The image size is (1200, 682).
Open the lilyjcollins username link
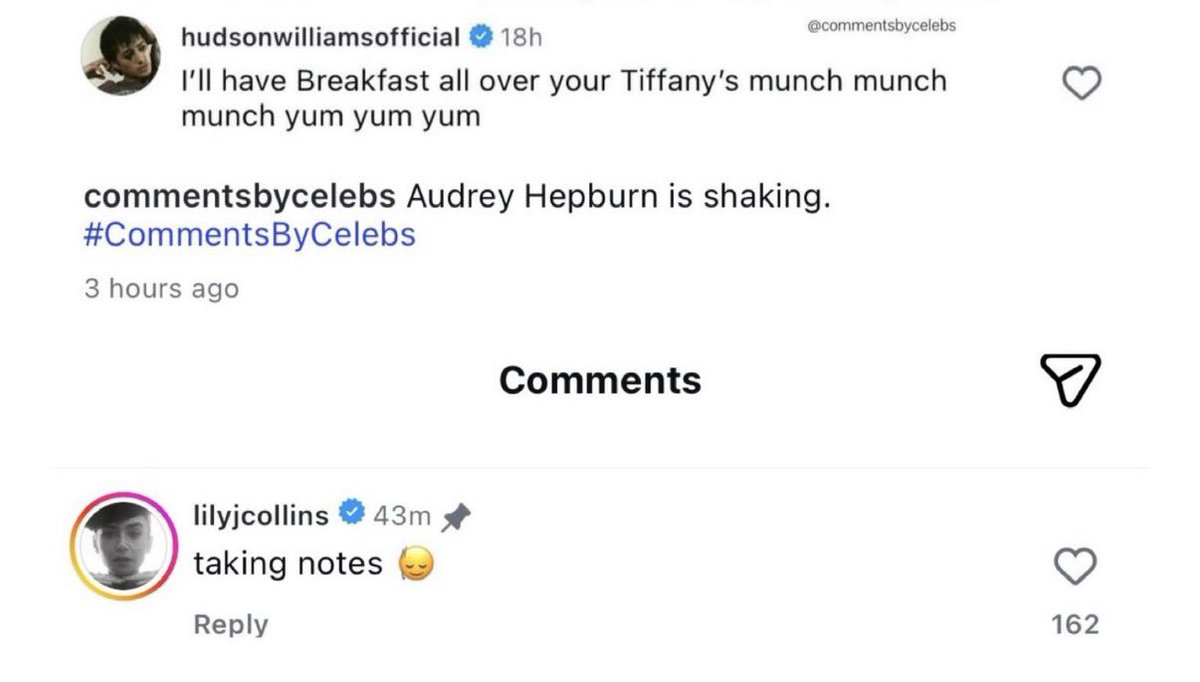pyautogui.click(x=261, y=516)
